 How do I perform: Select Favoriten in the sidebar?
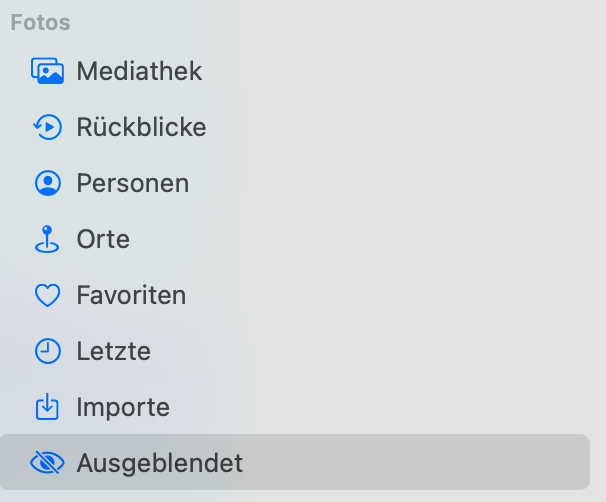[131, 296]
